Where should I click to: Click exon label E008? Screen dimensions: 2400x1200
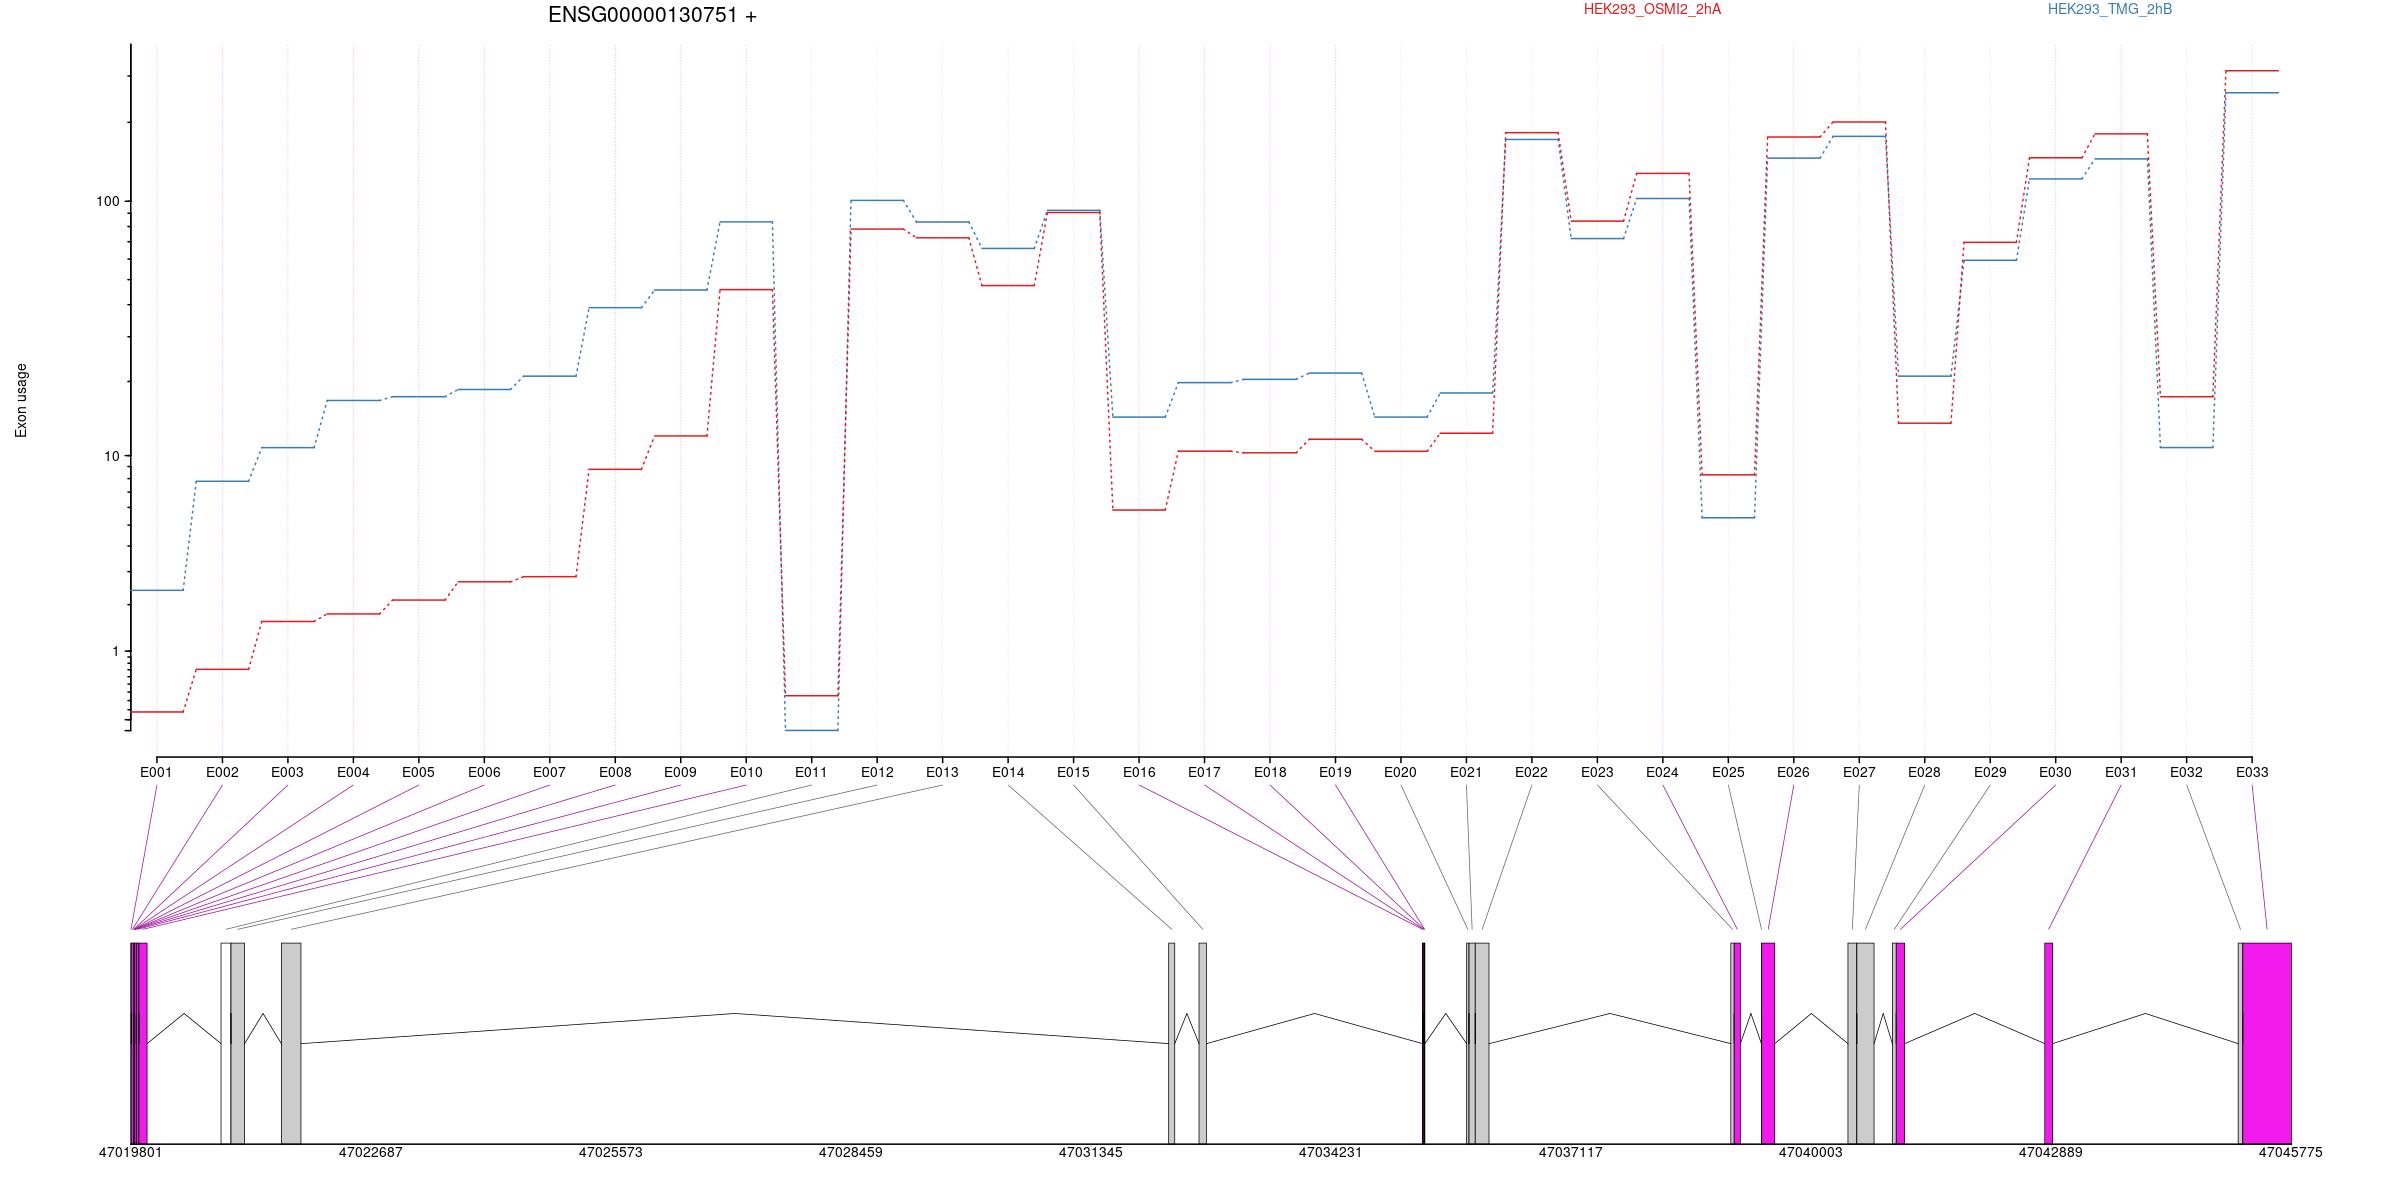tap(615, 772)
